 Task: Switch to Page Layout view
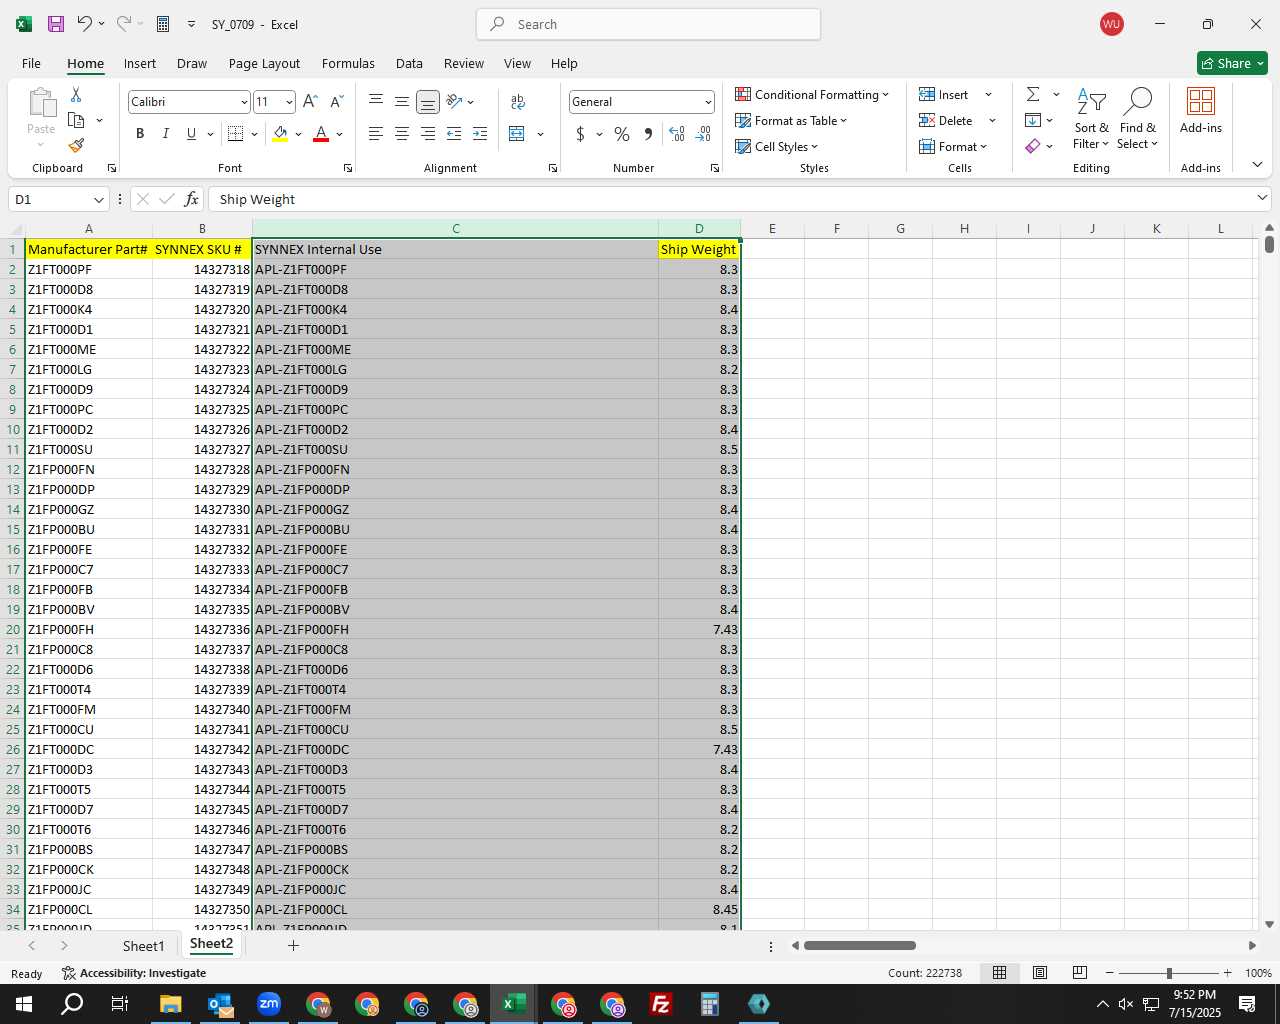click(x=1039, y=973)
